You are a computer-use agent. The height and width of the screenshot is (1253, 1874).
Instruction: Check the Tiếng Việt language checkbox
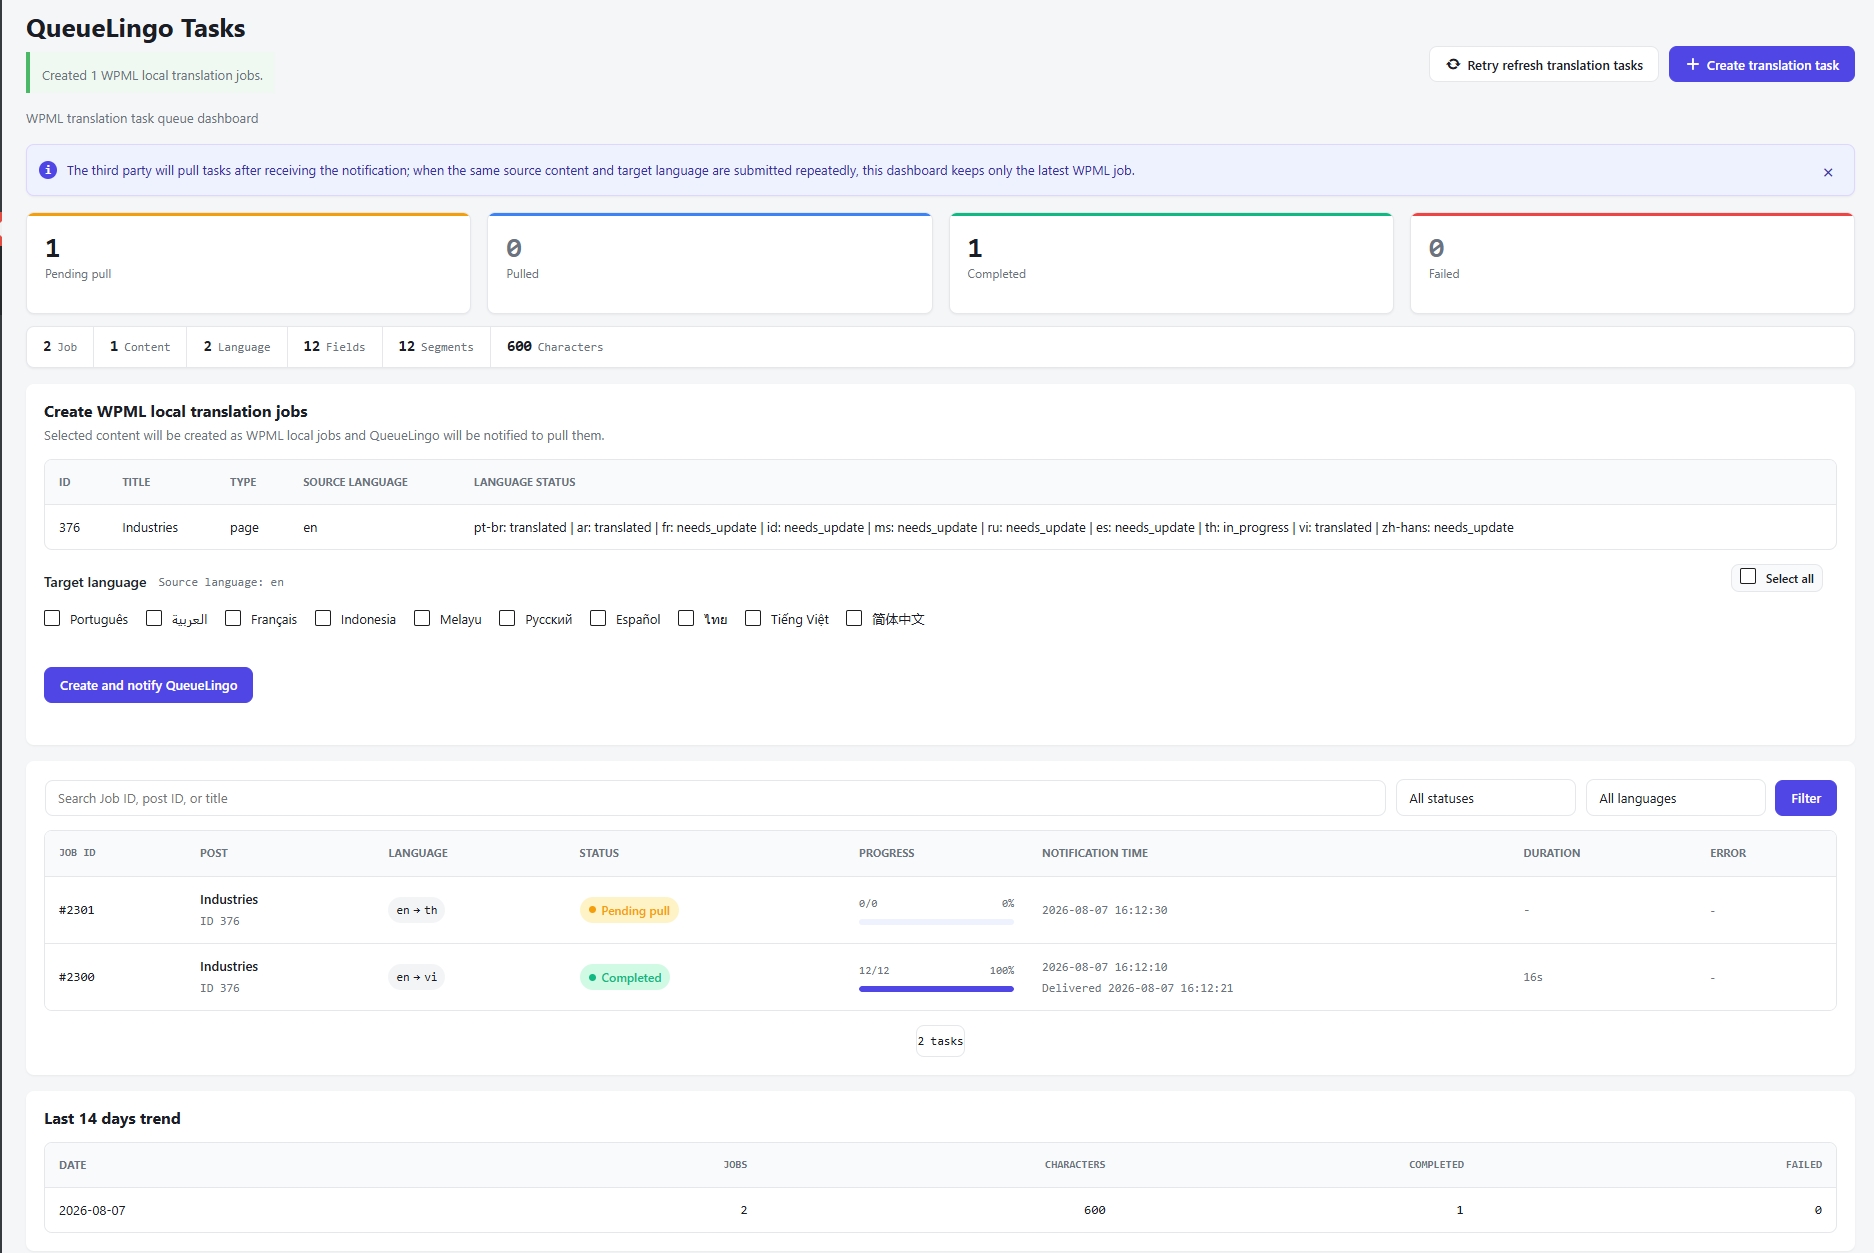click(x=753, y=618)
